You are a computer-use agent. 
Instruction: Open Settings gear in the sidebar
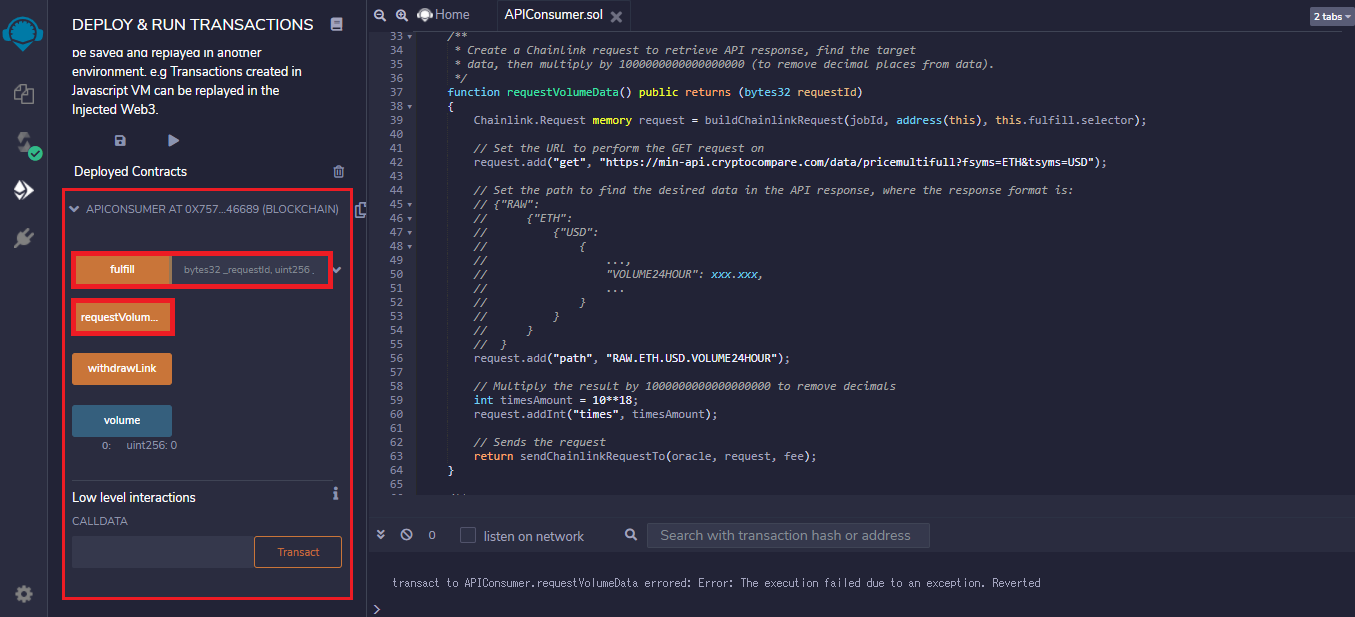click(x=24, y=594)
